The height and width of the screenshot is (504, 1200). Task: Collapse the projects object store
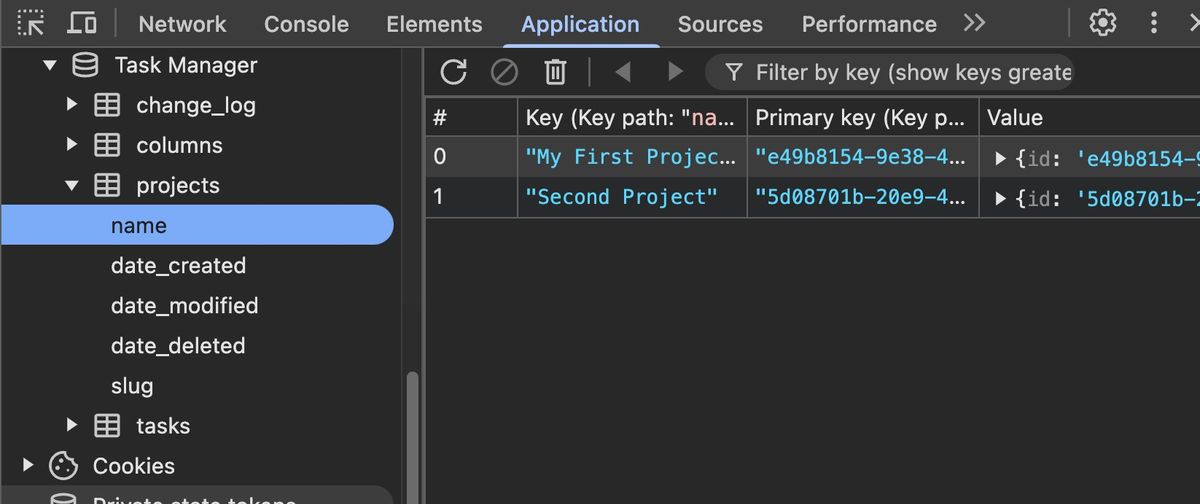(72, 185)
